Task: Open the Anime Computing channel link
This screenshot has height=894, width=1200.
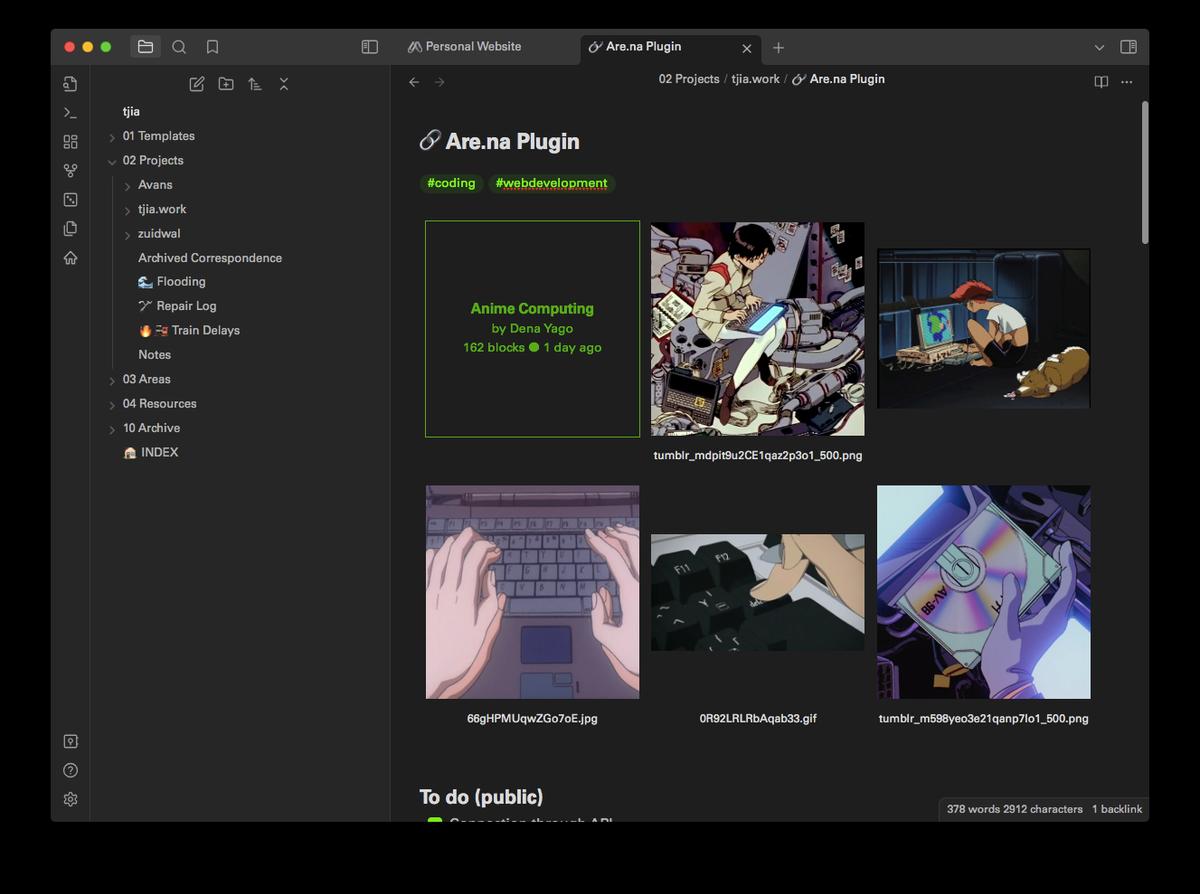Action: 532,309
